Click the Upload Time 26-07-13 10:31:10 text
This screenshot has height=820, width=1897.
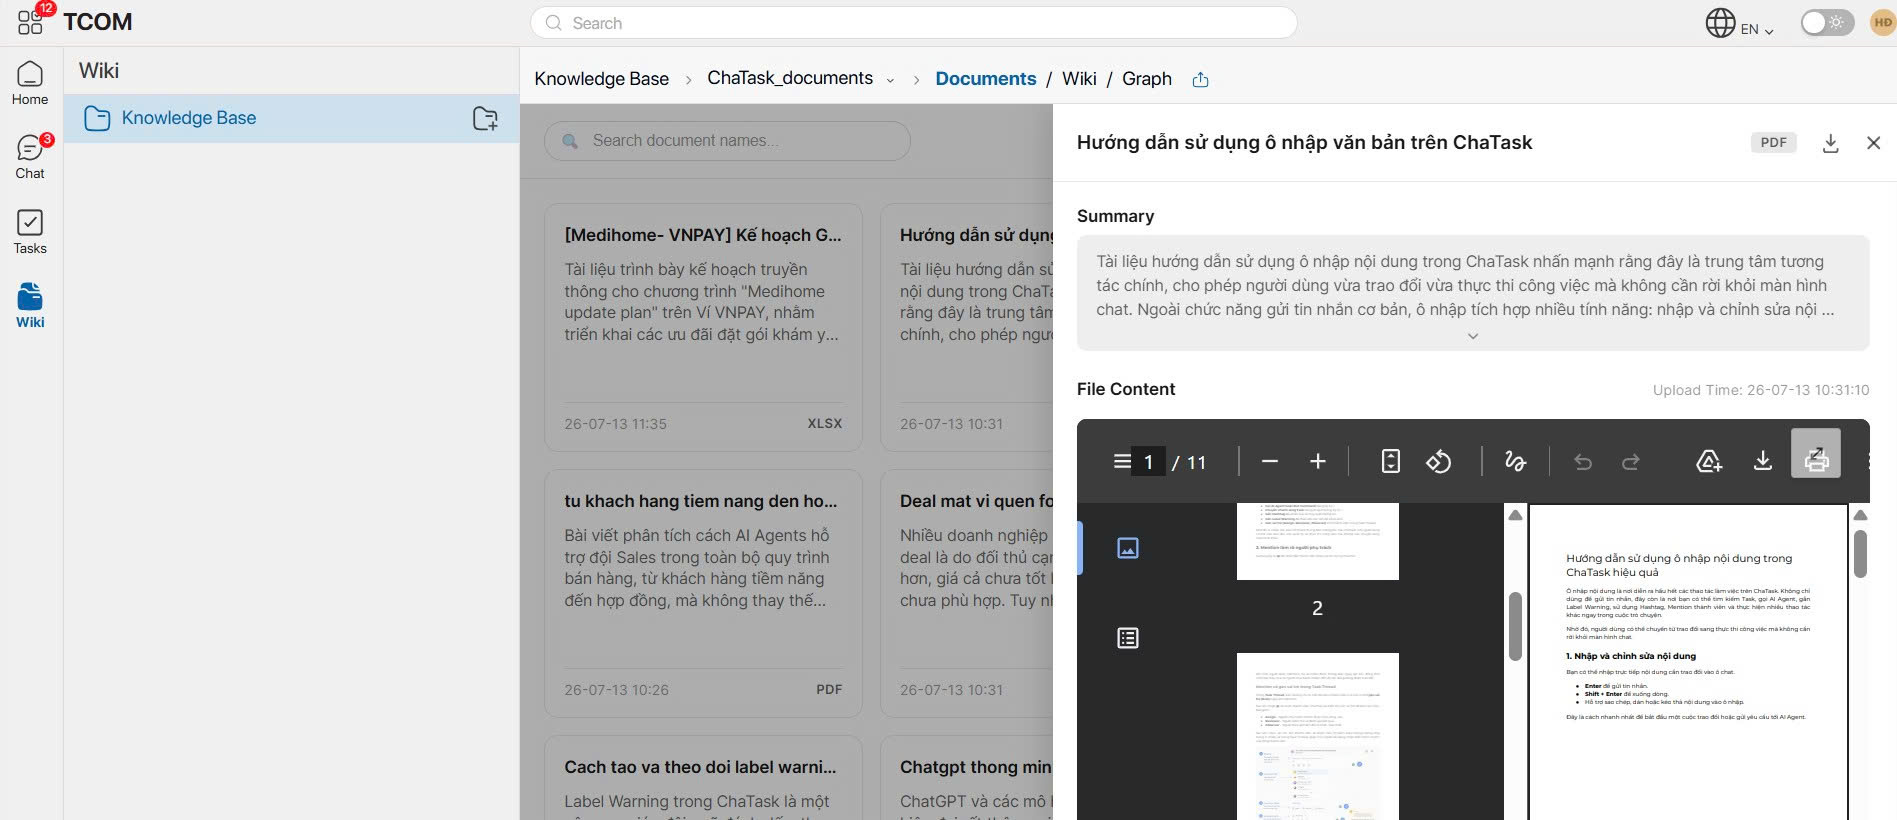pyautogui.click(x=1760, y=390)
